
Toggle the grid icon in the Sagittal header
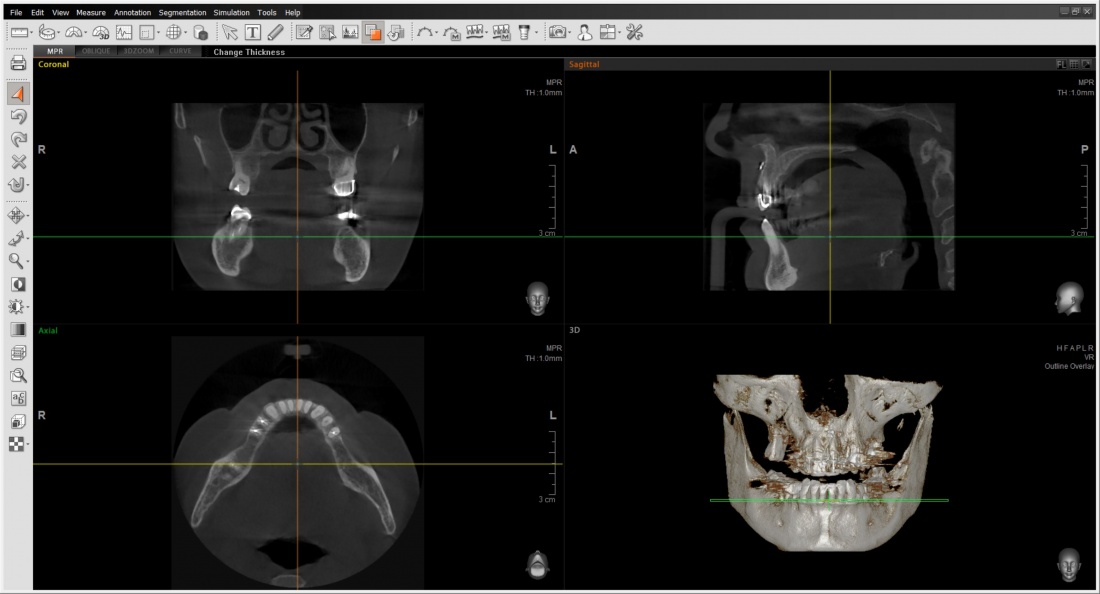click(1073, 64)
